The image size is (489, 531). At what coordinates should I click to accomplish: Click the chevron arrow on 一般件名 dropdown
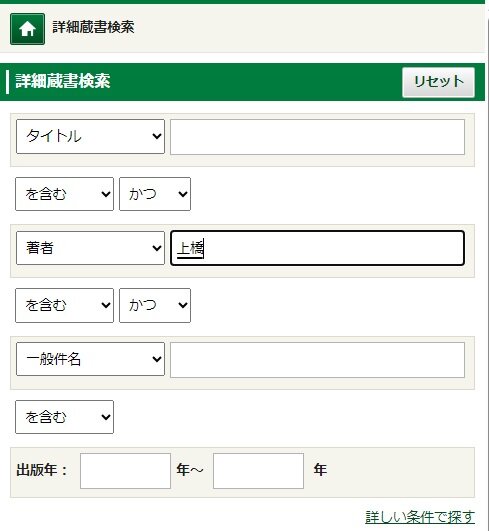pyautogui.click(x=156, y=359)
